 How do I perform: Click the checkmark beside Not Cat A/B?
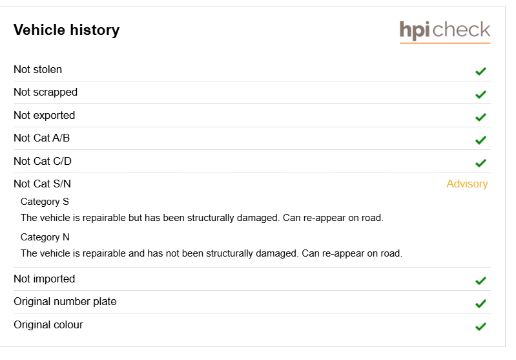pos(481,140)
